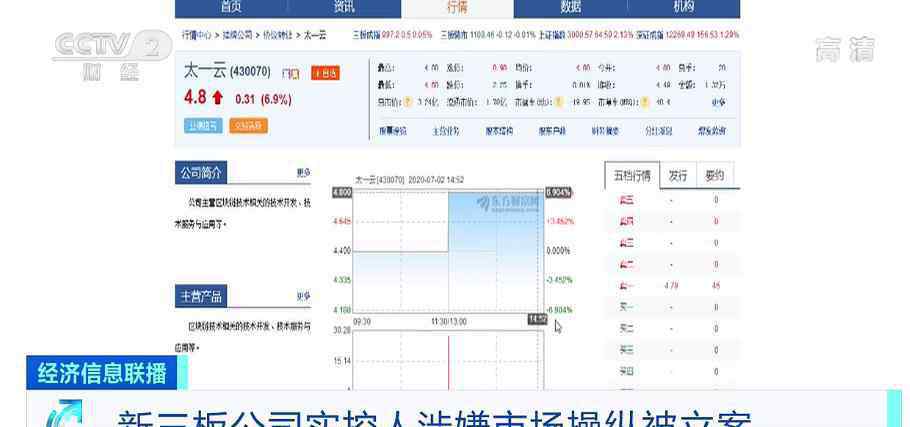Click 更多 beside 公司简介
910x427 pixels.
[304, 172]
